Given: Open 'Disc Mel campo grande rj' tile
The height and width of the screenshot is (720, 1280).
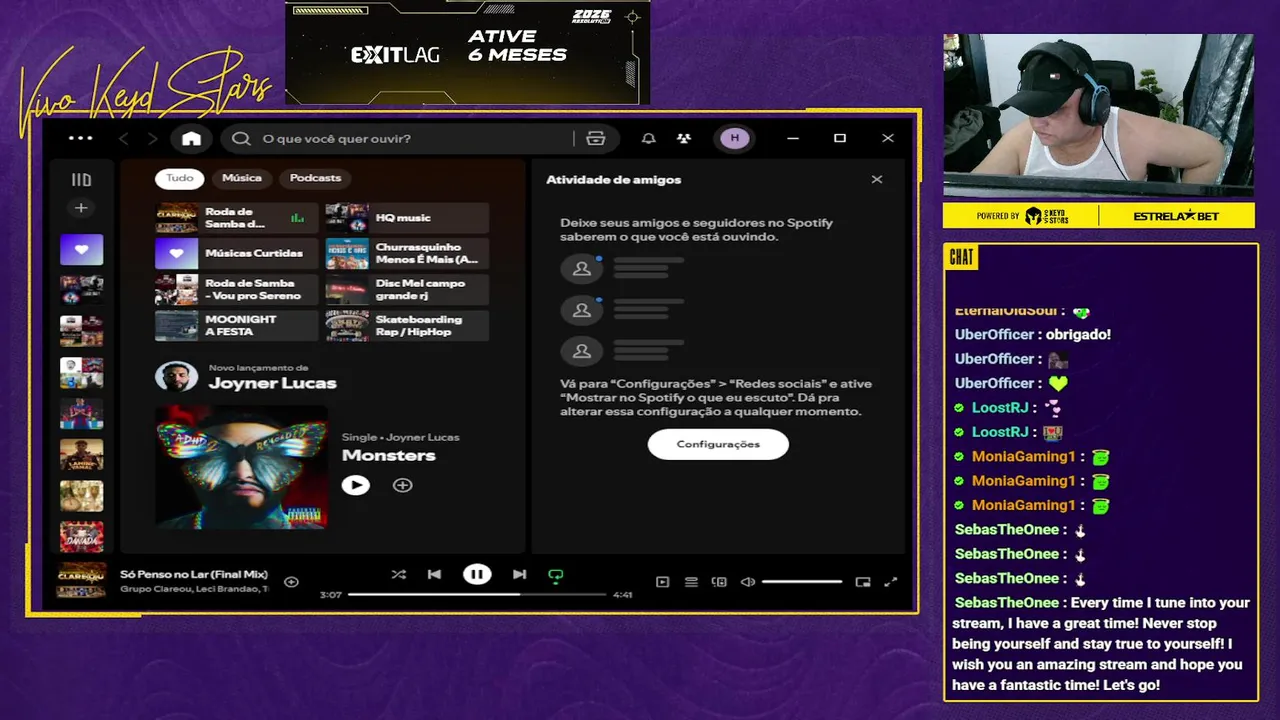Looking at the screenshot, I should (x=407, y=290).
